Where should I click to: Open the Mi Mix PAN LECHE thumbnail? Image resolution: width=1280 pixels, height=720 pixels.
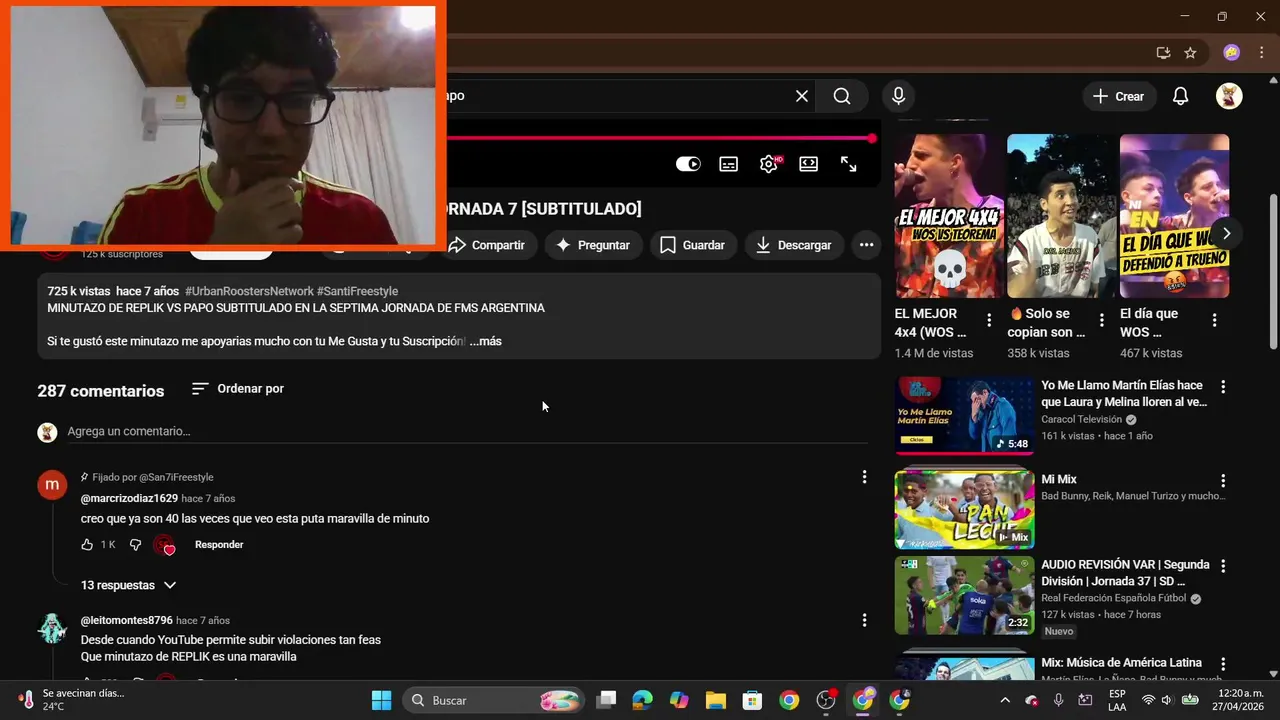coord(964,510)
